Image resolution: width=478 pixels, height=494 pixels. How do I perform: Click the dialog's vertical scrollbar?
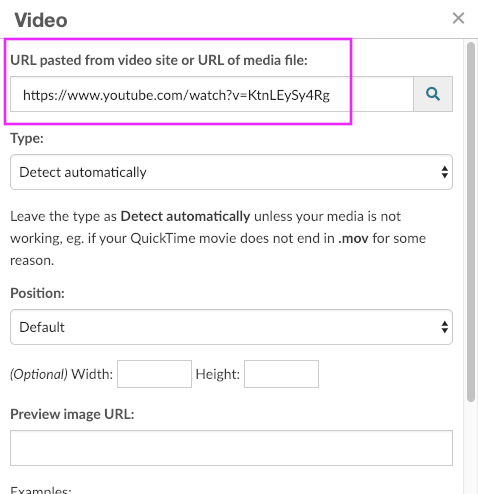pyautogui.click(x=471, y=222)
